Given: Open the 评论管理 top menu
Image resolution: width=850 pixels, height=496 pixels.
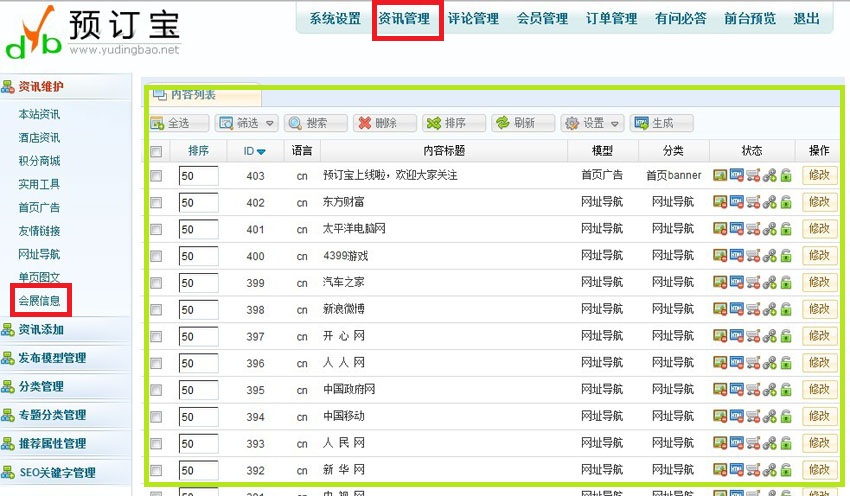Looking at the screenshot, I should [473, 19].
